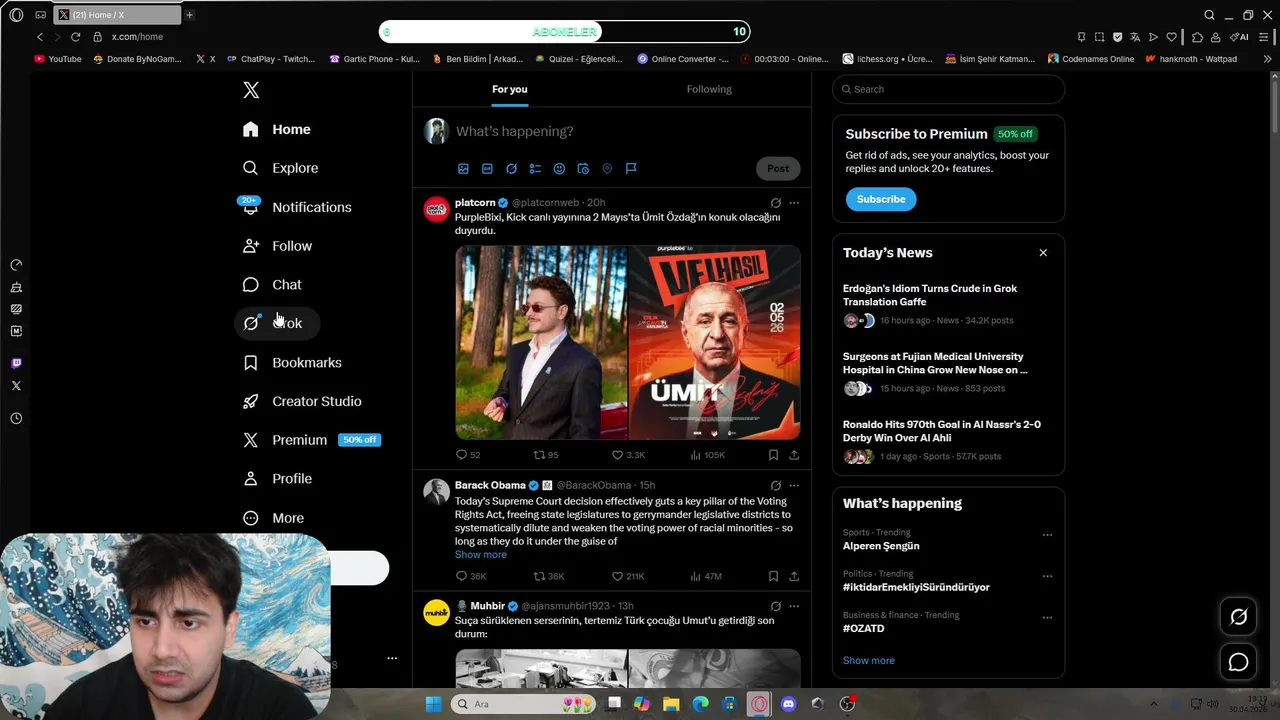Open Profile in the sidebar
The image size is (1280, 720).
(278, 479)
